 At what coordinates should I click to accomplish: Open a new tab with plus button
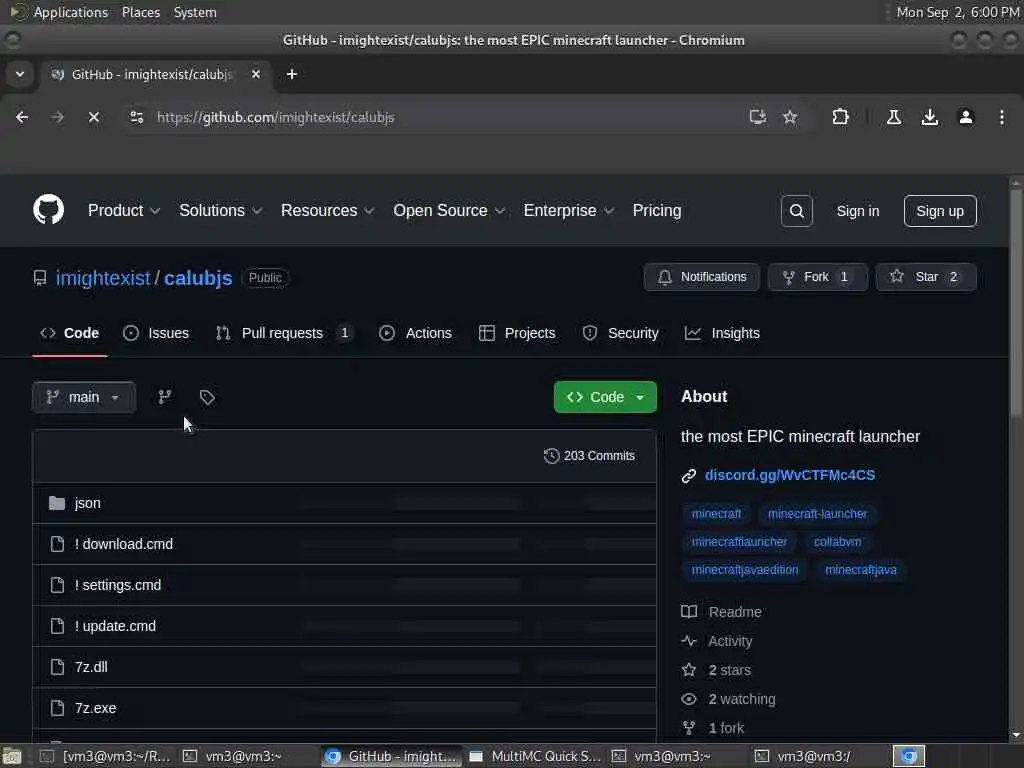[292, 74]
